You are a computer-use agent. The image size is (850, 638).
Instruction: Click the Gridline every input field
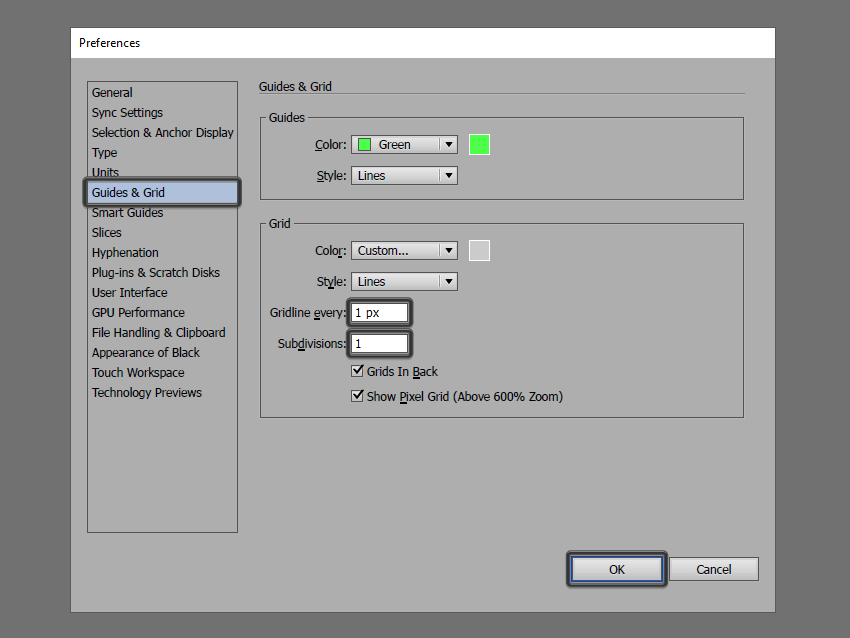coord(378,312)
